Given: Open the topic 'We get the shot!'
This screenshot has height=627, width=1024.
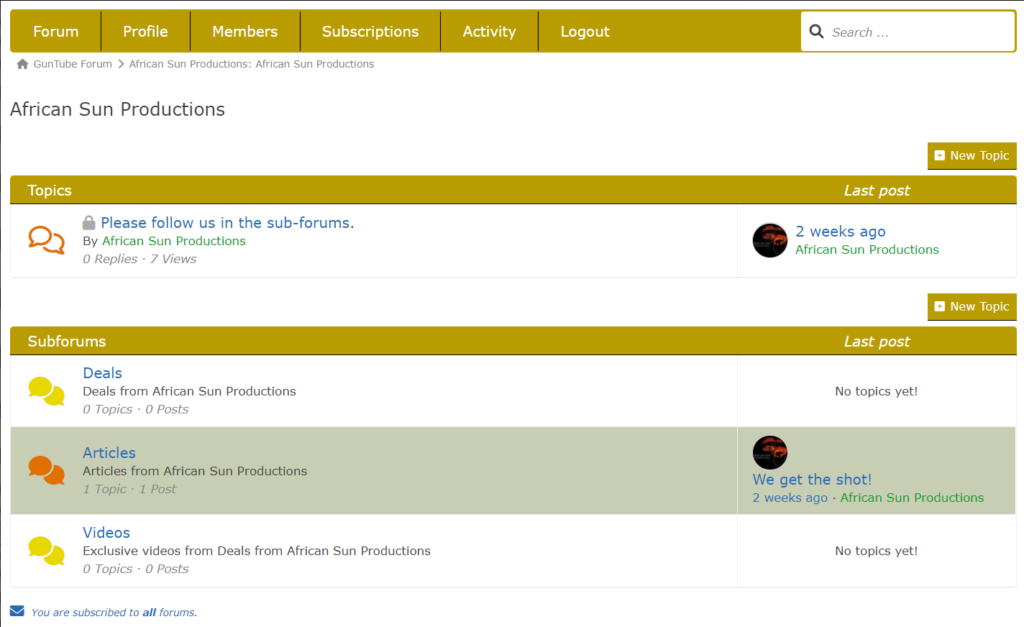Looking at the screenshot, I should [x=811, y=479].
